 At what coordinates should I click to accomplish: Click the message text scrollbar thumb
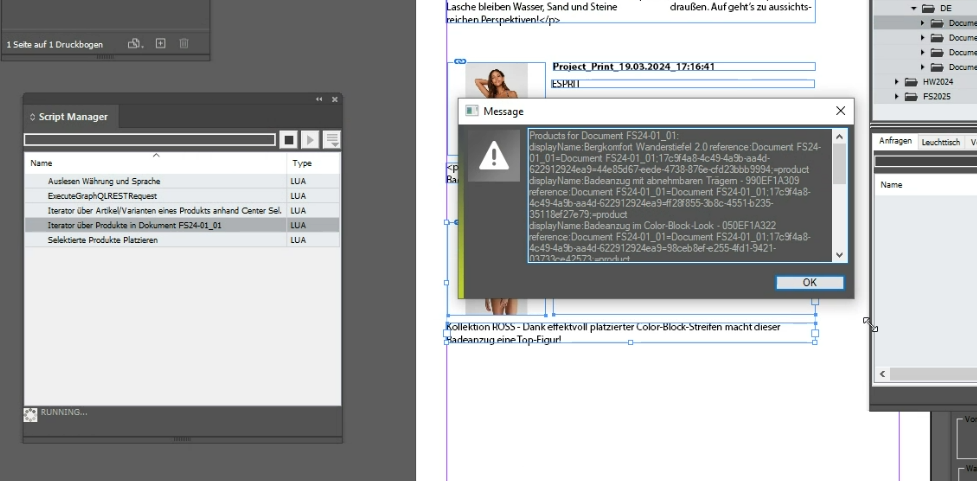click(839, 164)
